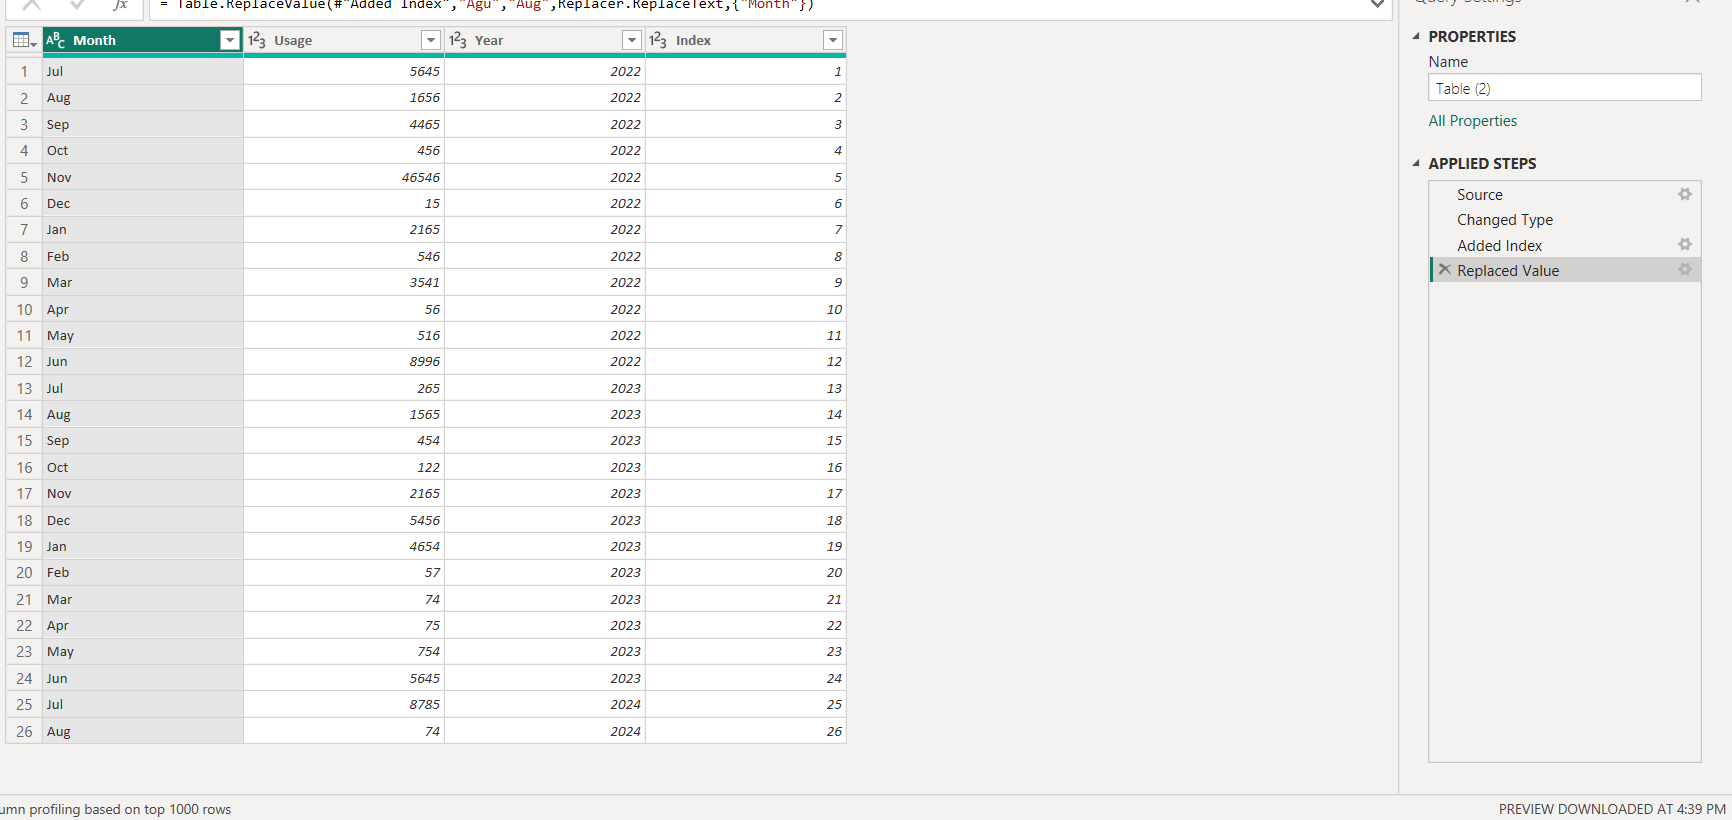Click the Index column data type icon

658,40
